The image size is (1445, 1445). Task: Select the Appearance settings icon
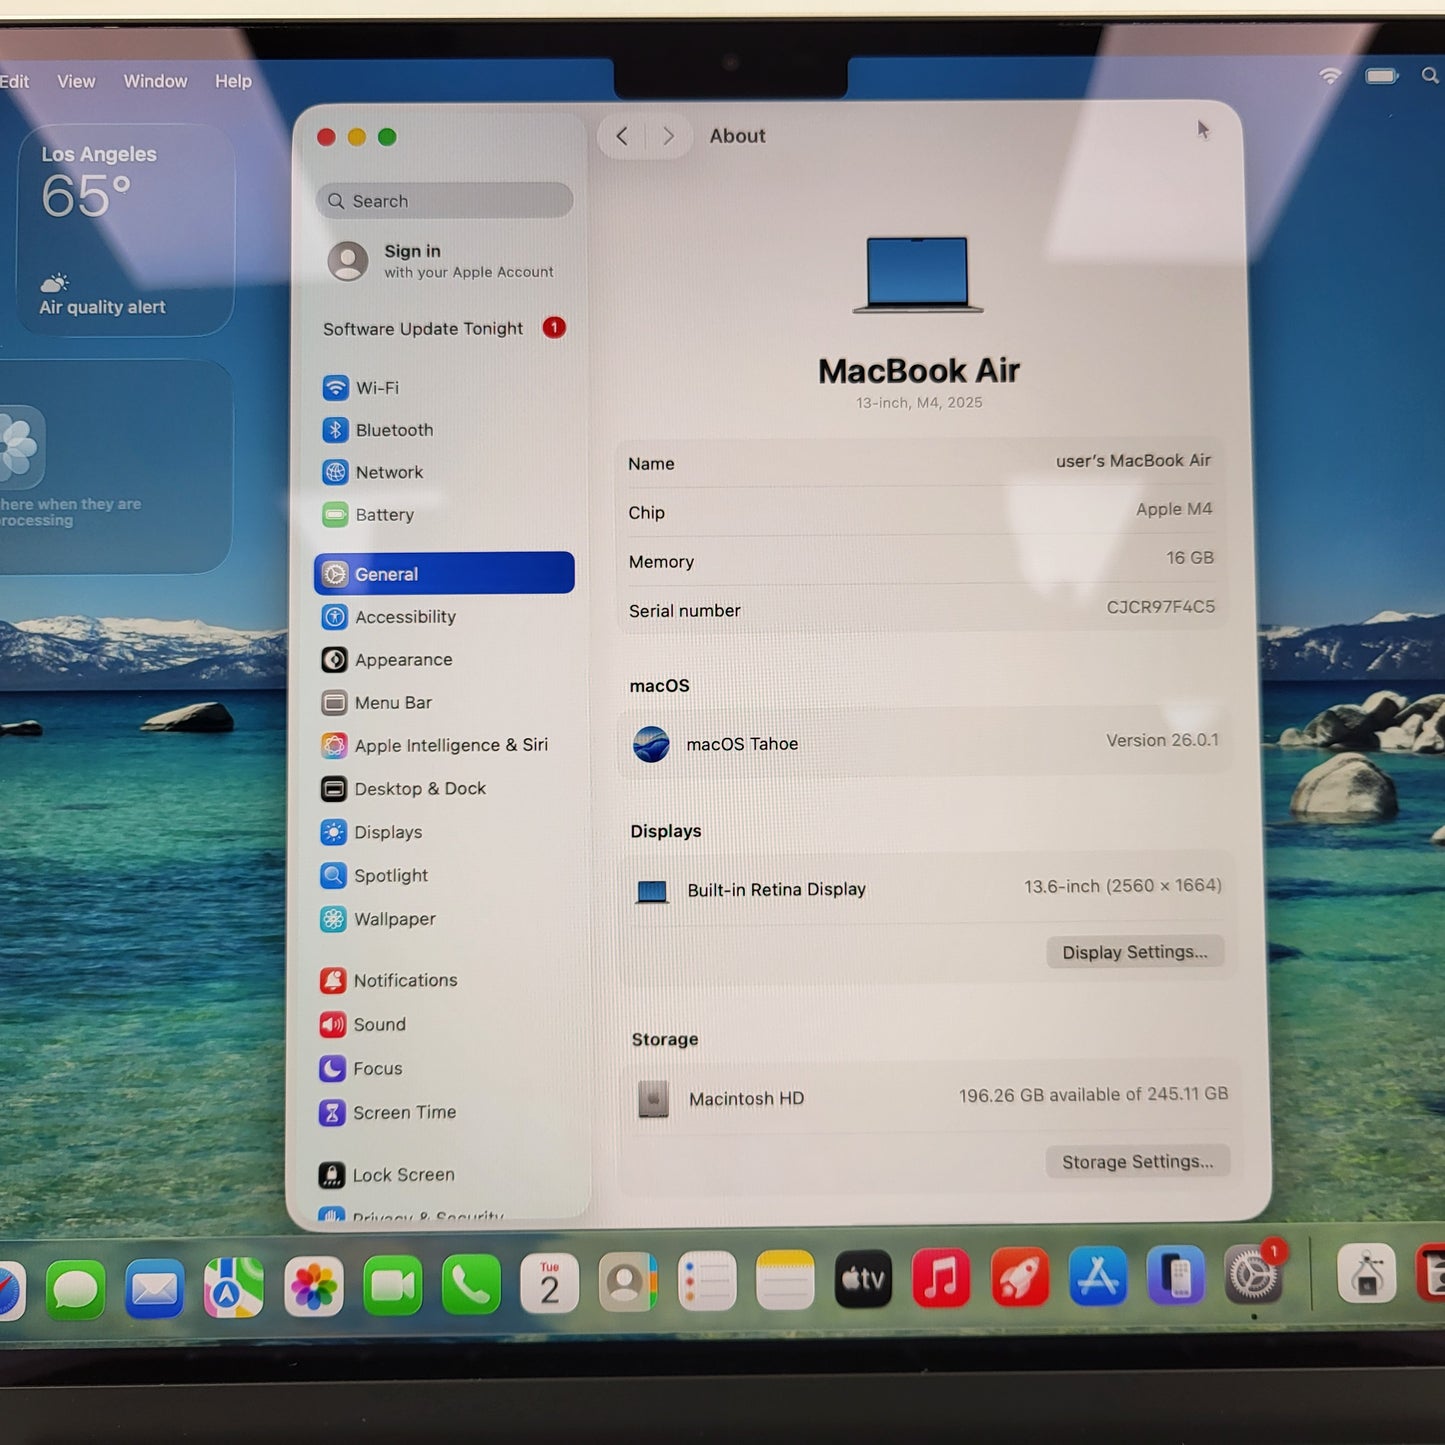point(334,659)
